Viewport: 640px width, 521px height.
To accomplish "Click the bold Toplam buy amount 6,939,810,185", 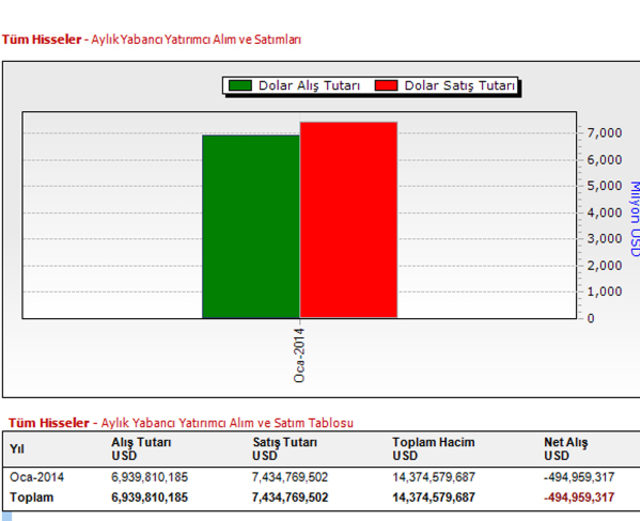I will coord(149,498).
